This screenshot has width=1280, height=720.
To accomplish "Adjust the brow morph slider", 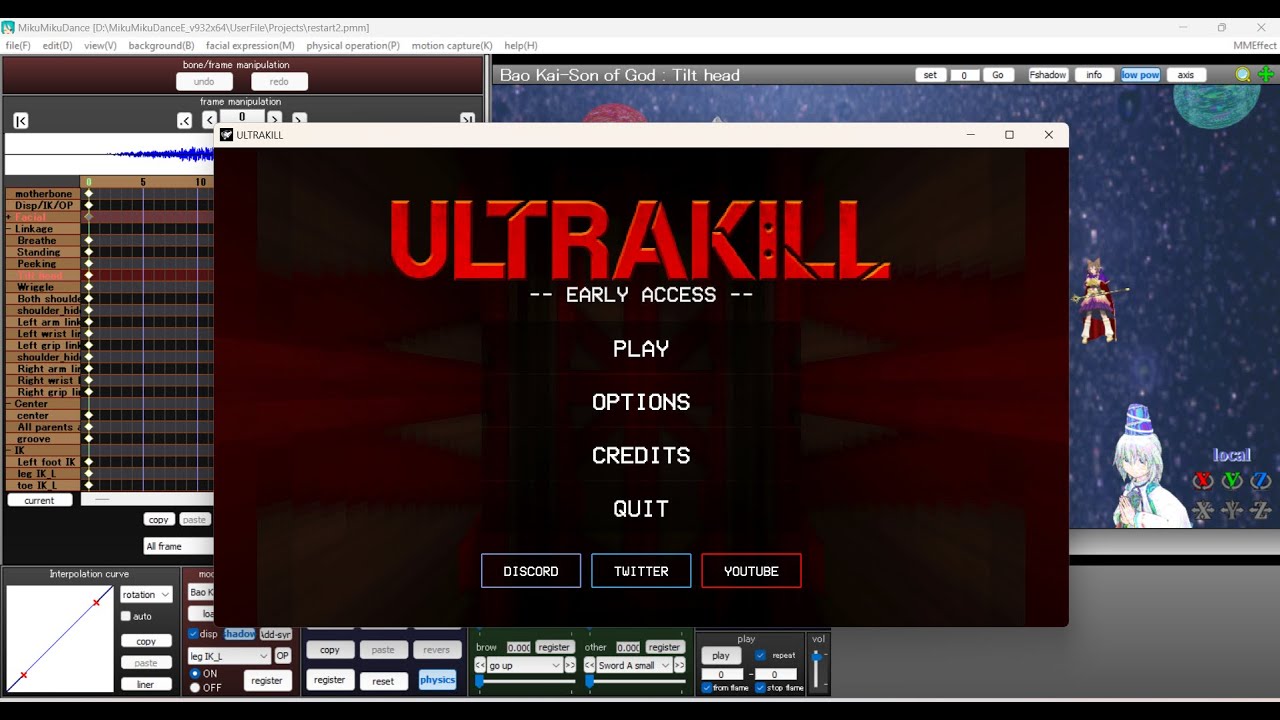I will pyautogui.click(x=525, y=681).
